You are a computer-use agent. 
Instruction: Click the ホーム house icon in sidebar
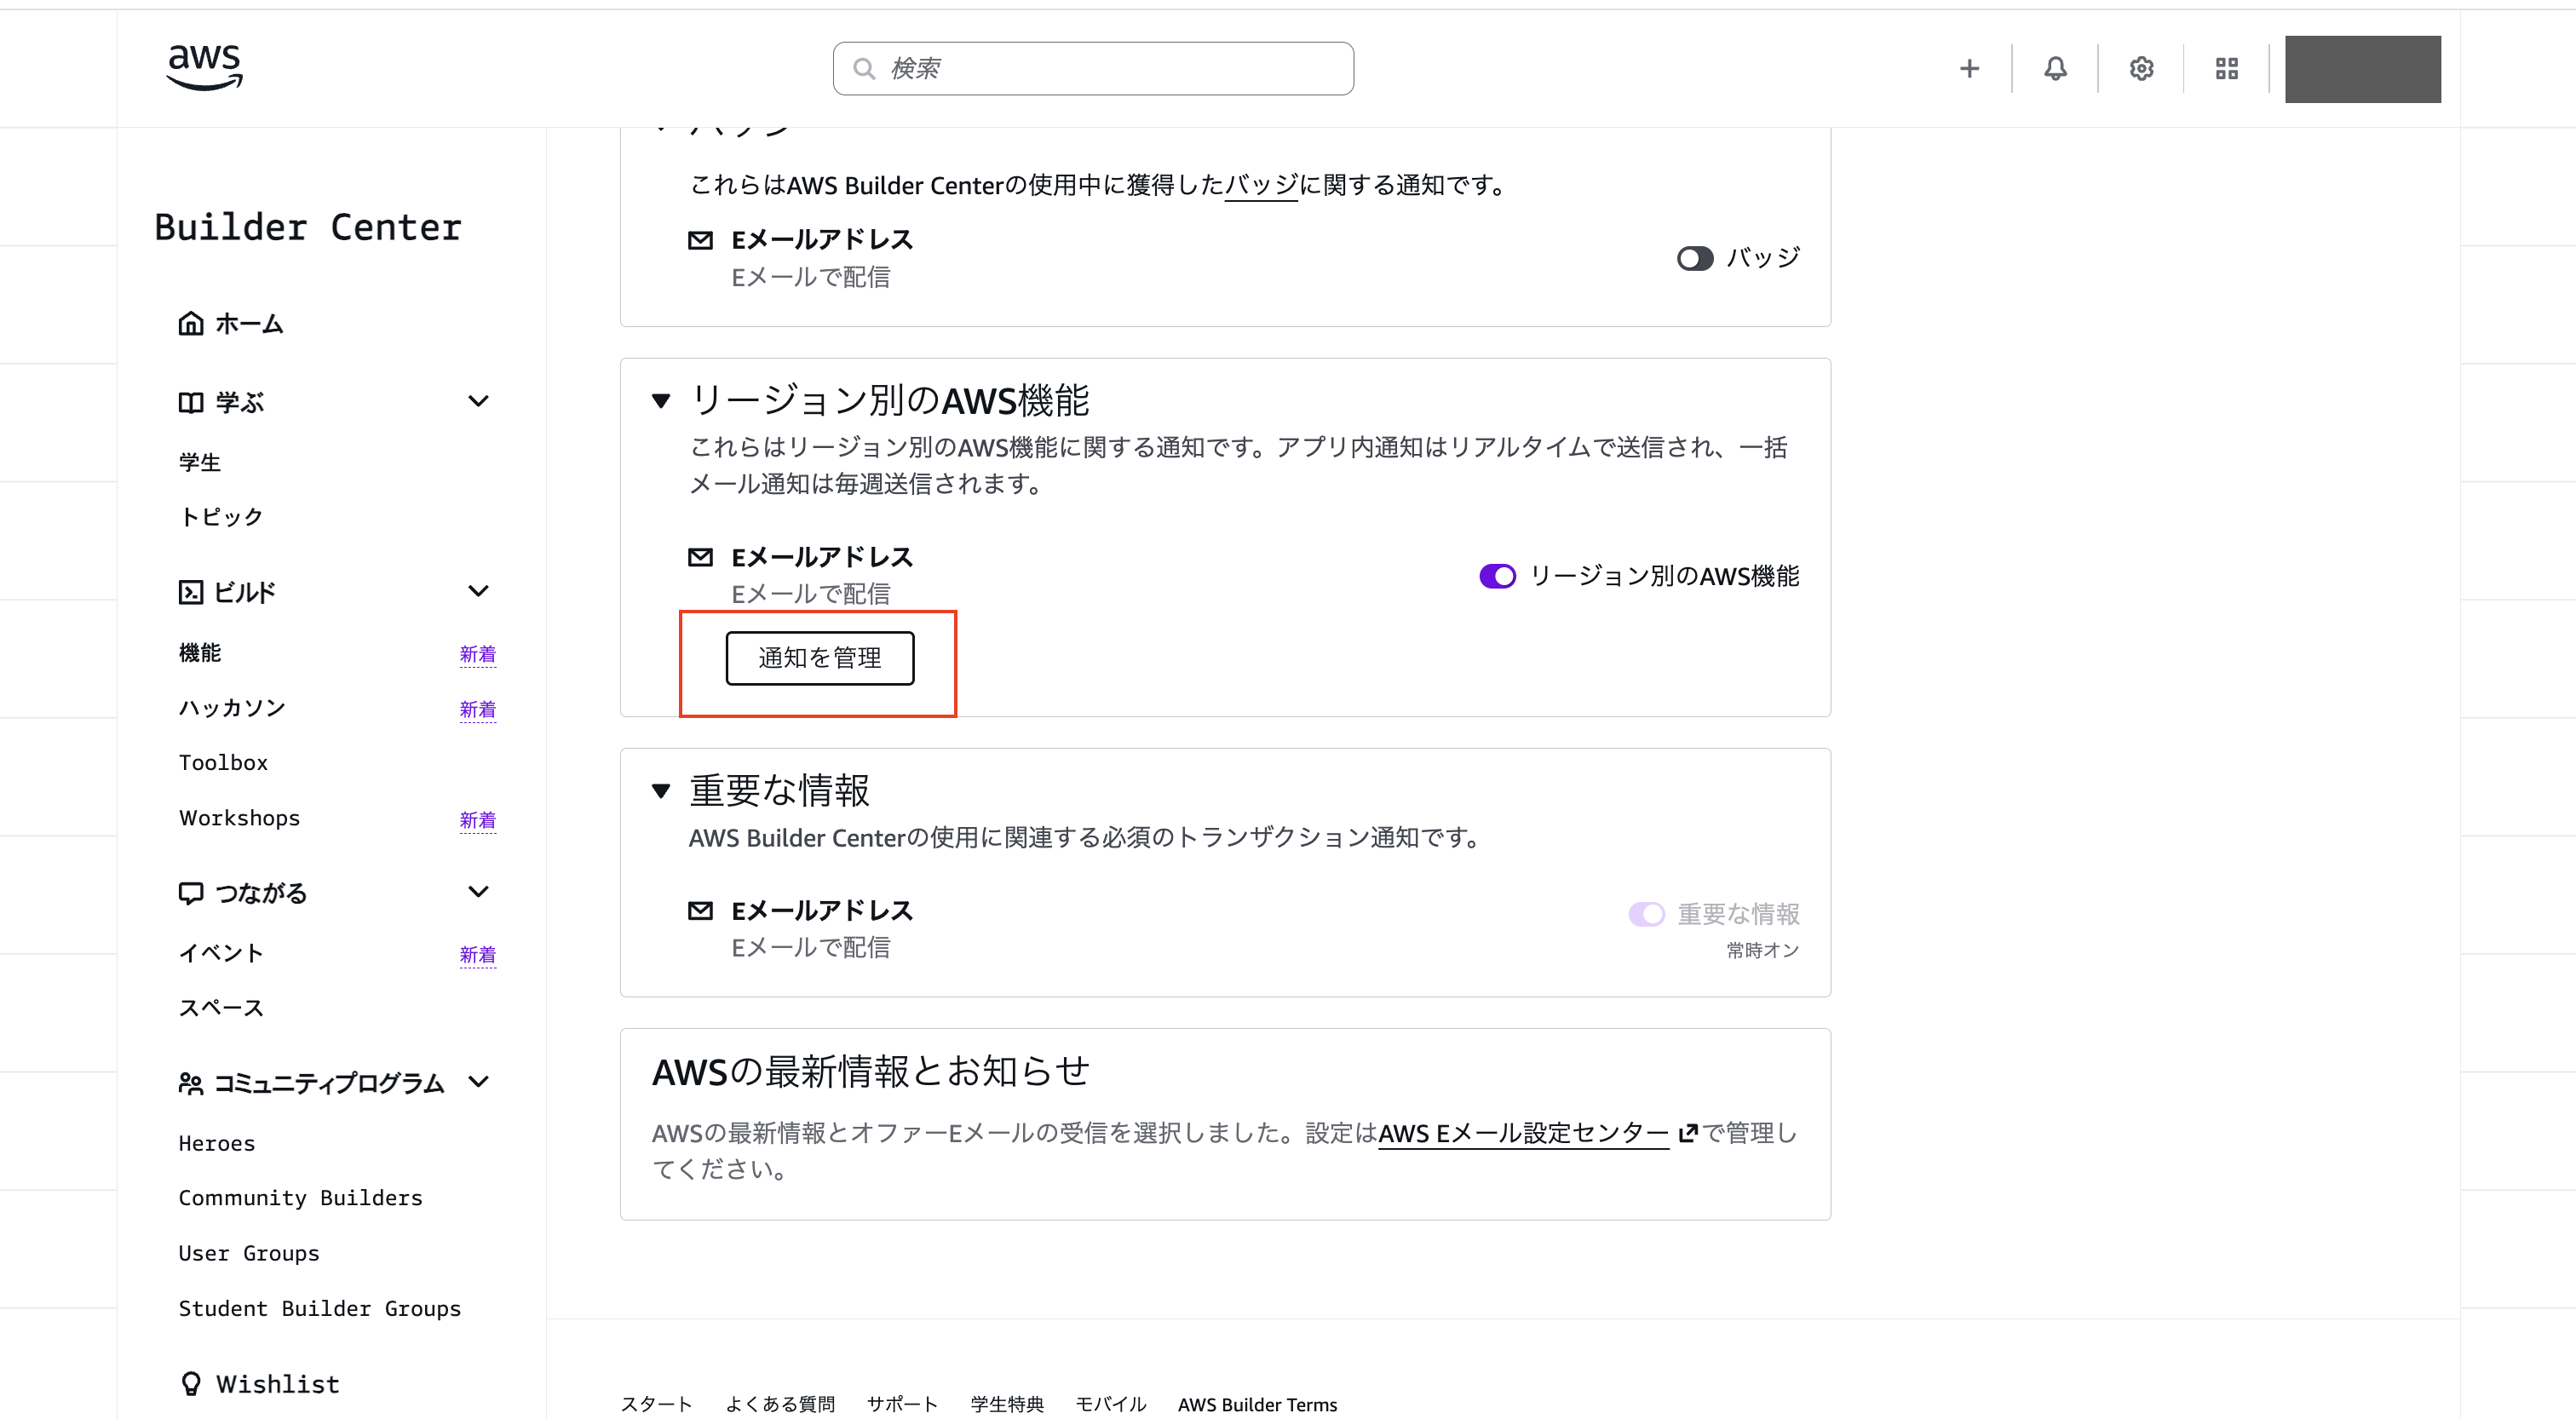(x=190, y=323)
